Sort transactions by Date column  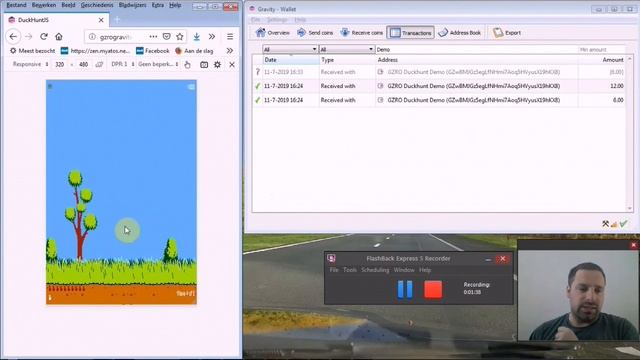[291, 60]
